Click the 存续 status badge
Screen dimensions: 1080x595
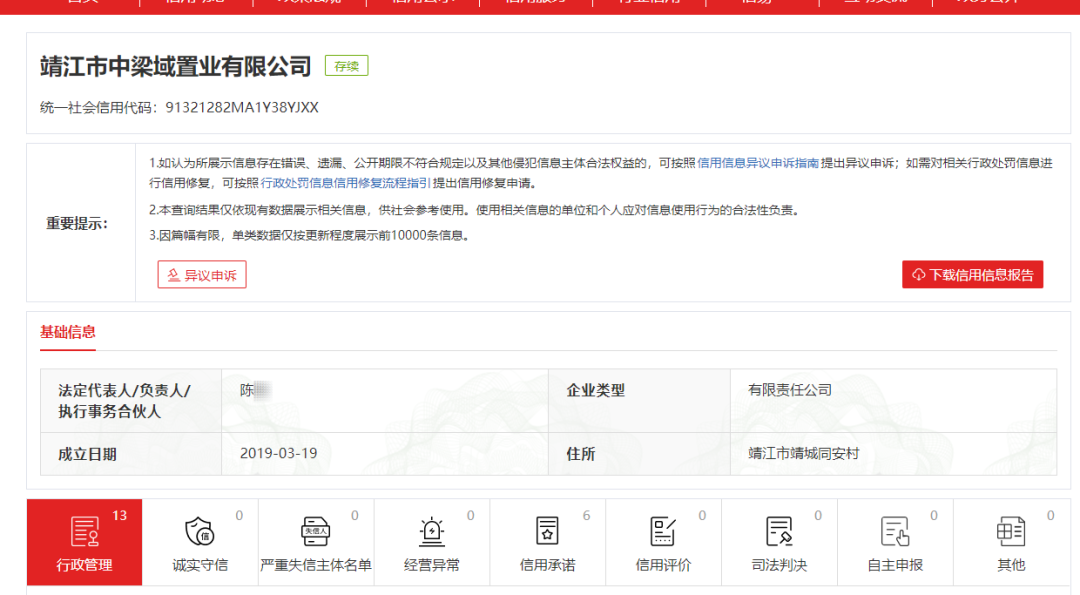click(346, 66)
